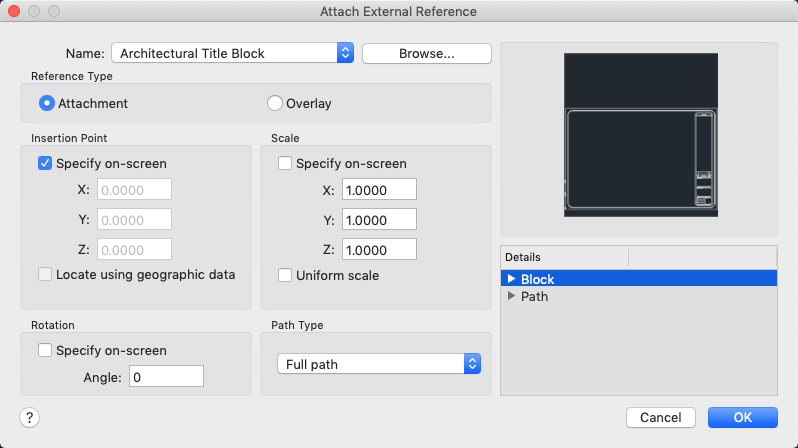Enable Specify on-screen for Scale
Viewport: 798px width, 448px height.
click(x=285, y=164)
